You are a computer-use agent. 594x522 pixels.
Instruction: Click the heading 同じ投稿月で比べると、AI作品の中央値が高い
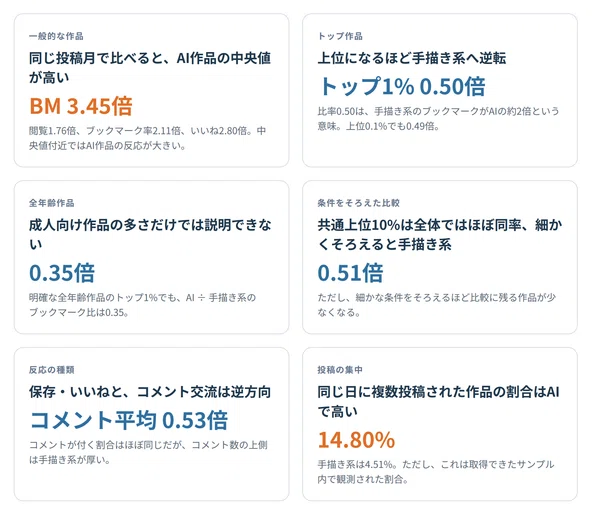pyautogui.click(x=150, y=68)
